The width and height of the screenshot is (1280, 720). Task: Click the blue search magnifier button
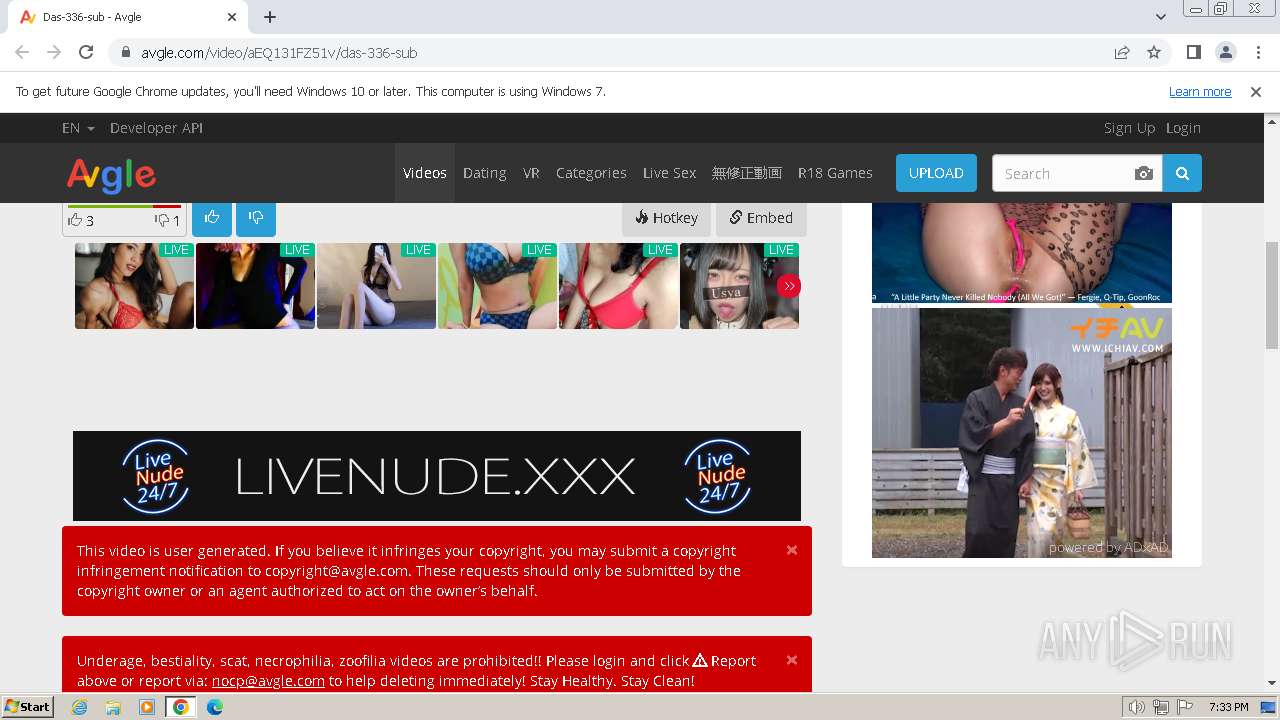point(1182,173)
